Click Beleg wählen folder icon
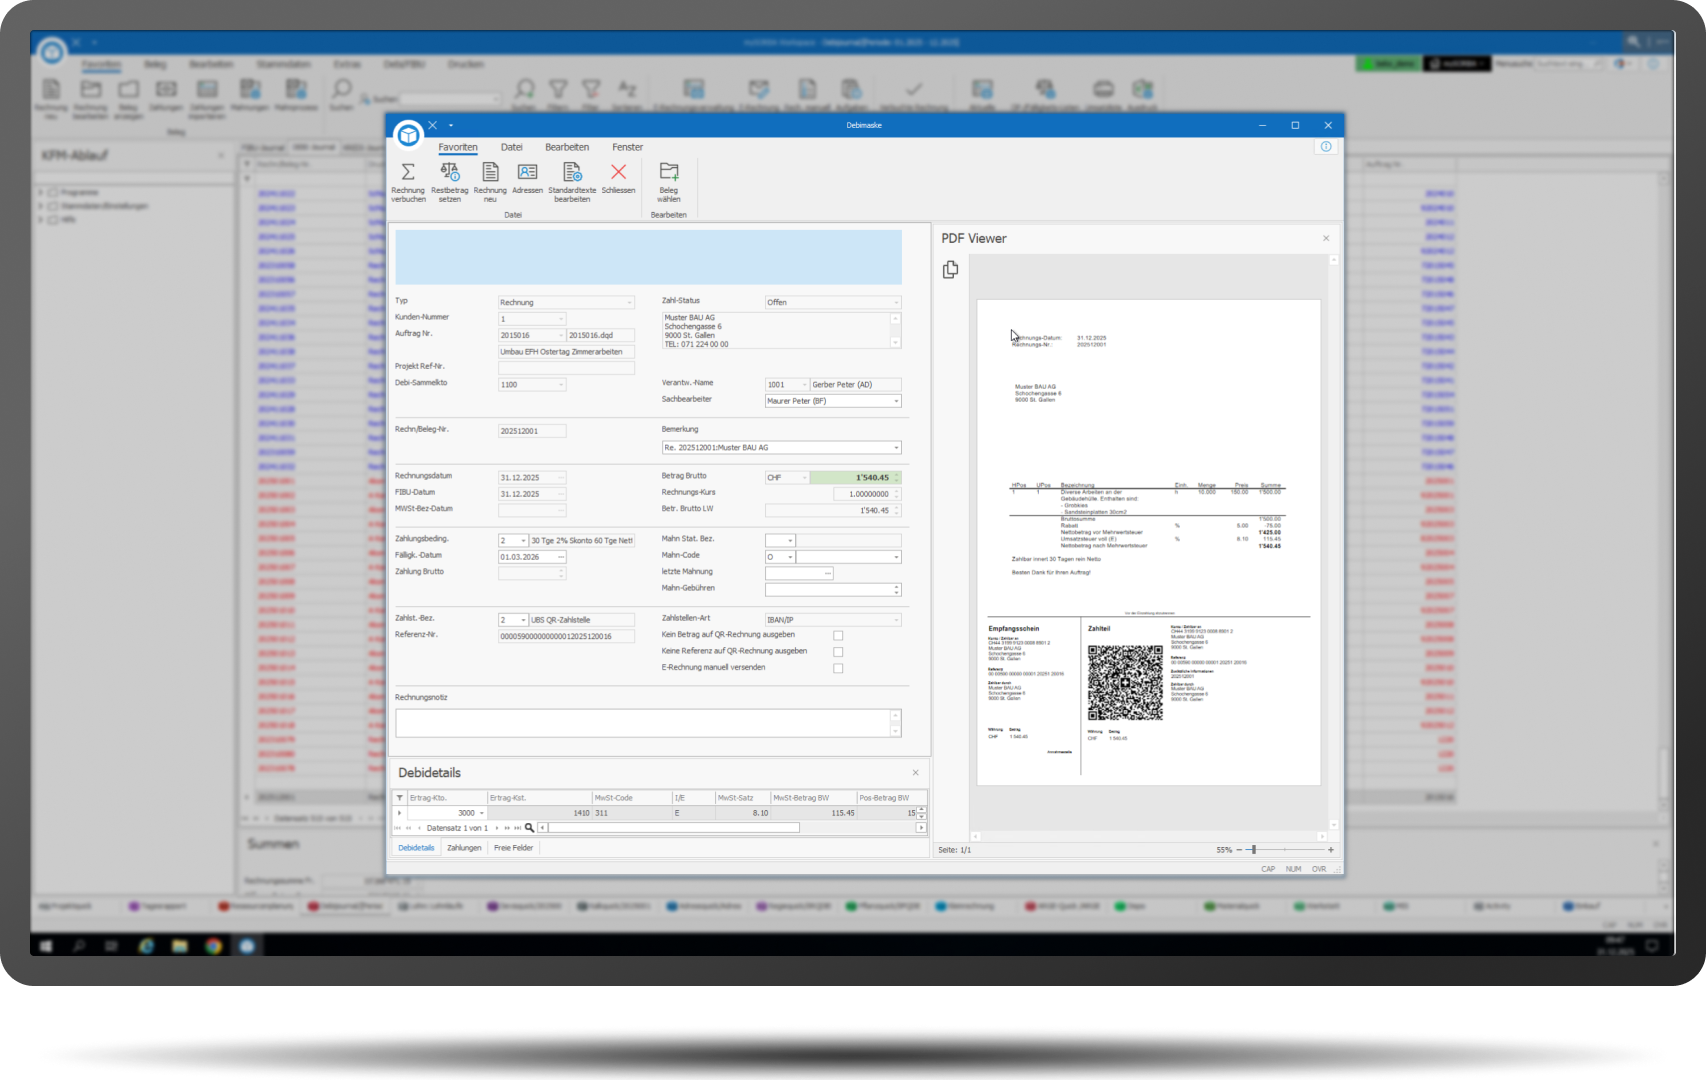Image resolution: width=1706 pixels, height=1080 pixels. [x=669, y=173]
